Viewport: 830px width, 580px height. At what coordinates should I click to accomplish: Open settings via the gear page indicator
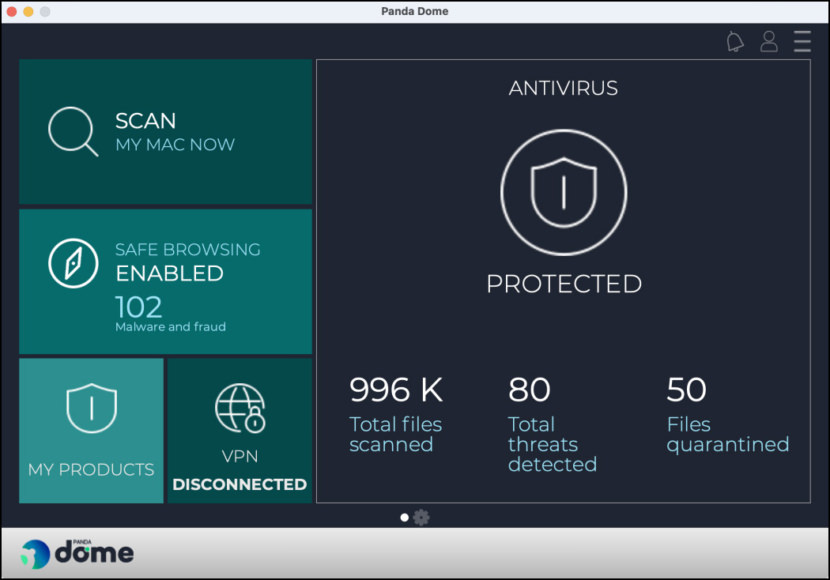pos(421,518)
